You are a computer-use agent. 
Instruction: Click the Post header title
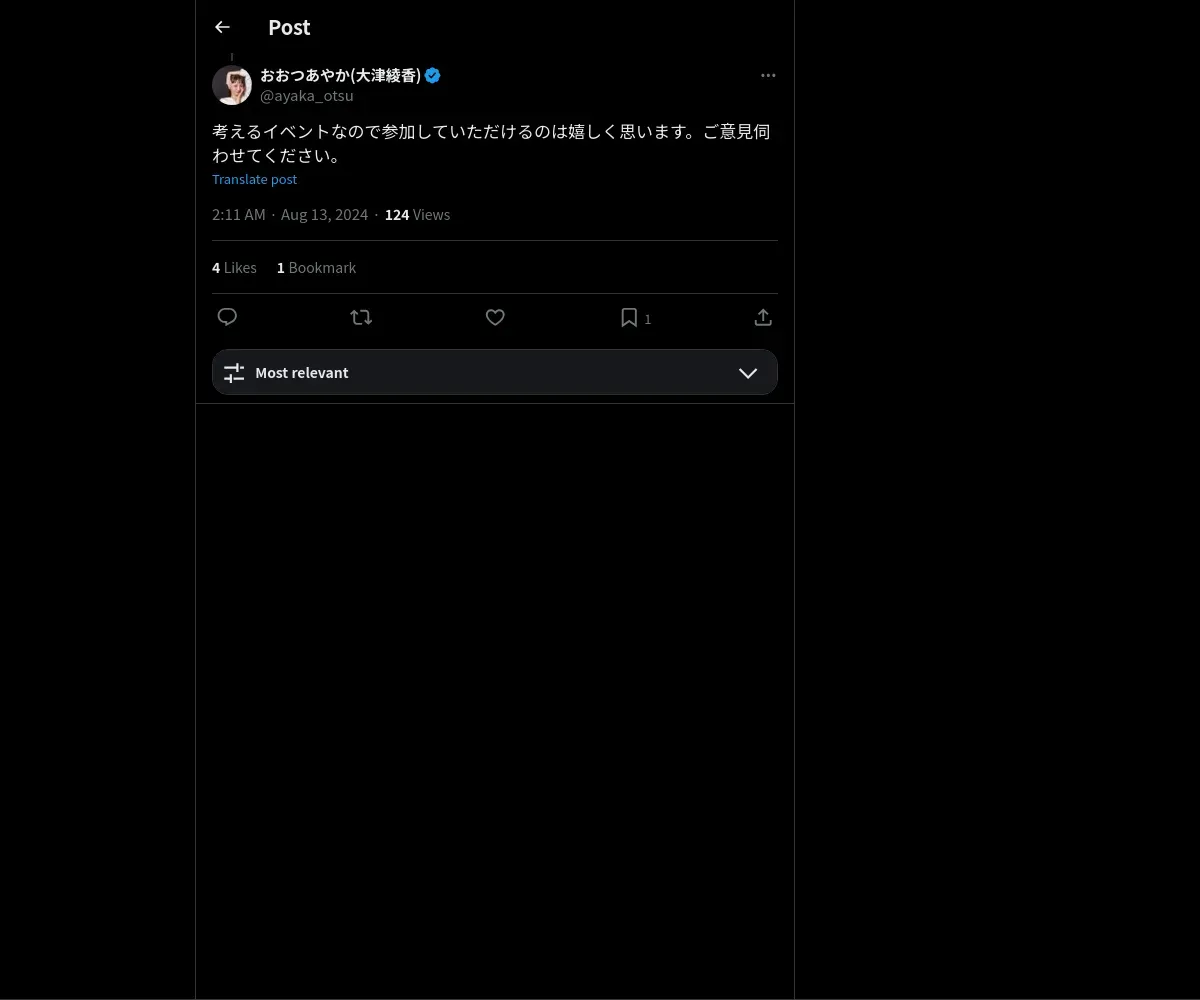coord(289,27)
